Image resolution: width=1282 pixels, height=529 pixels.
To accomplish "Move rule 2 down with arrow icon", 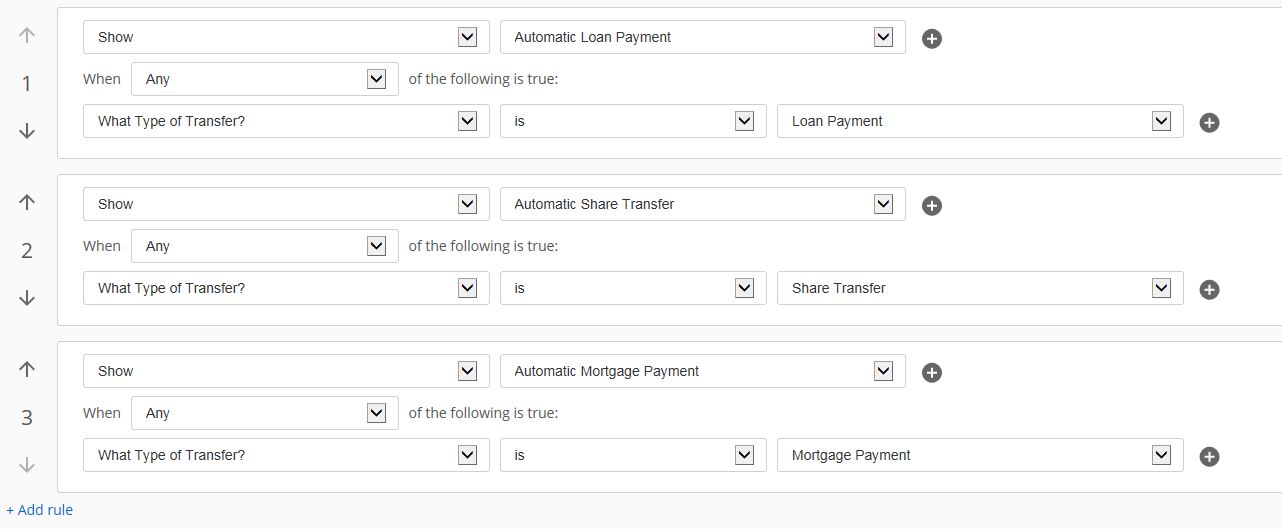I will coord(27,298).
